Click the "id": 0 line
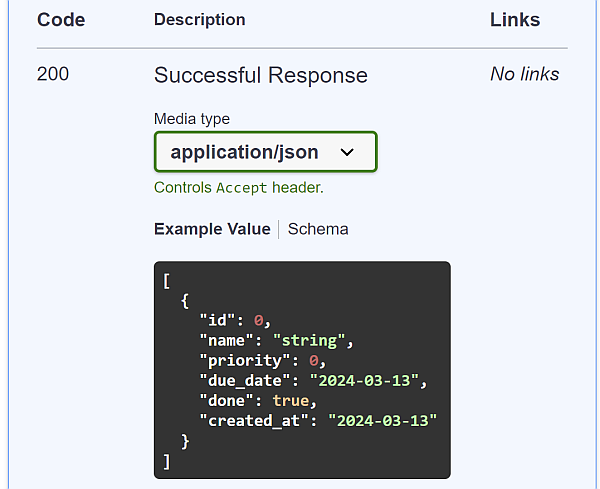This screenshot has height=489, width=600. coord(235,320)
